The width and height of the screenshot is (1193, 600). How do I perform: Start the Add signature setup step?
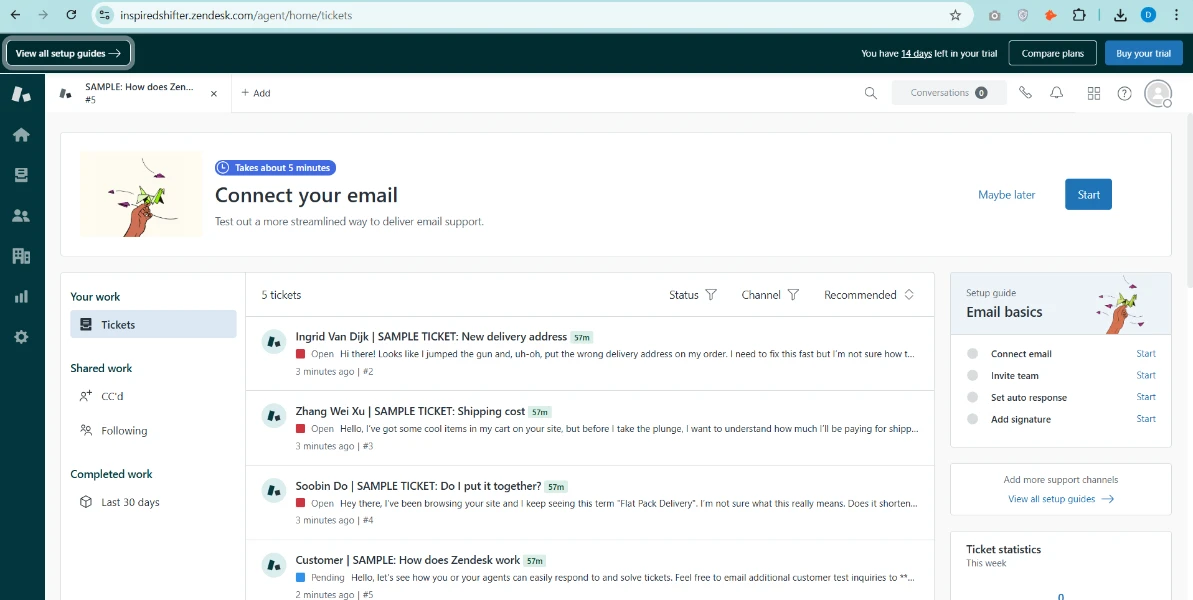1145,419
